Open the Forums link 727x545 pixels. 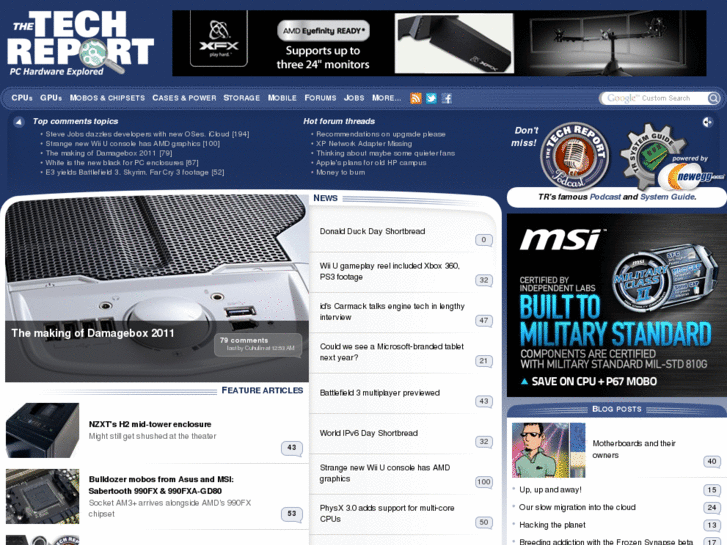tap(320, 98)
